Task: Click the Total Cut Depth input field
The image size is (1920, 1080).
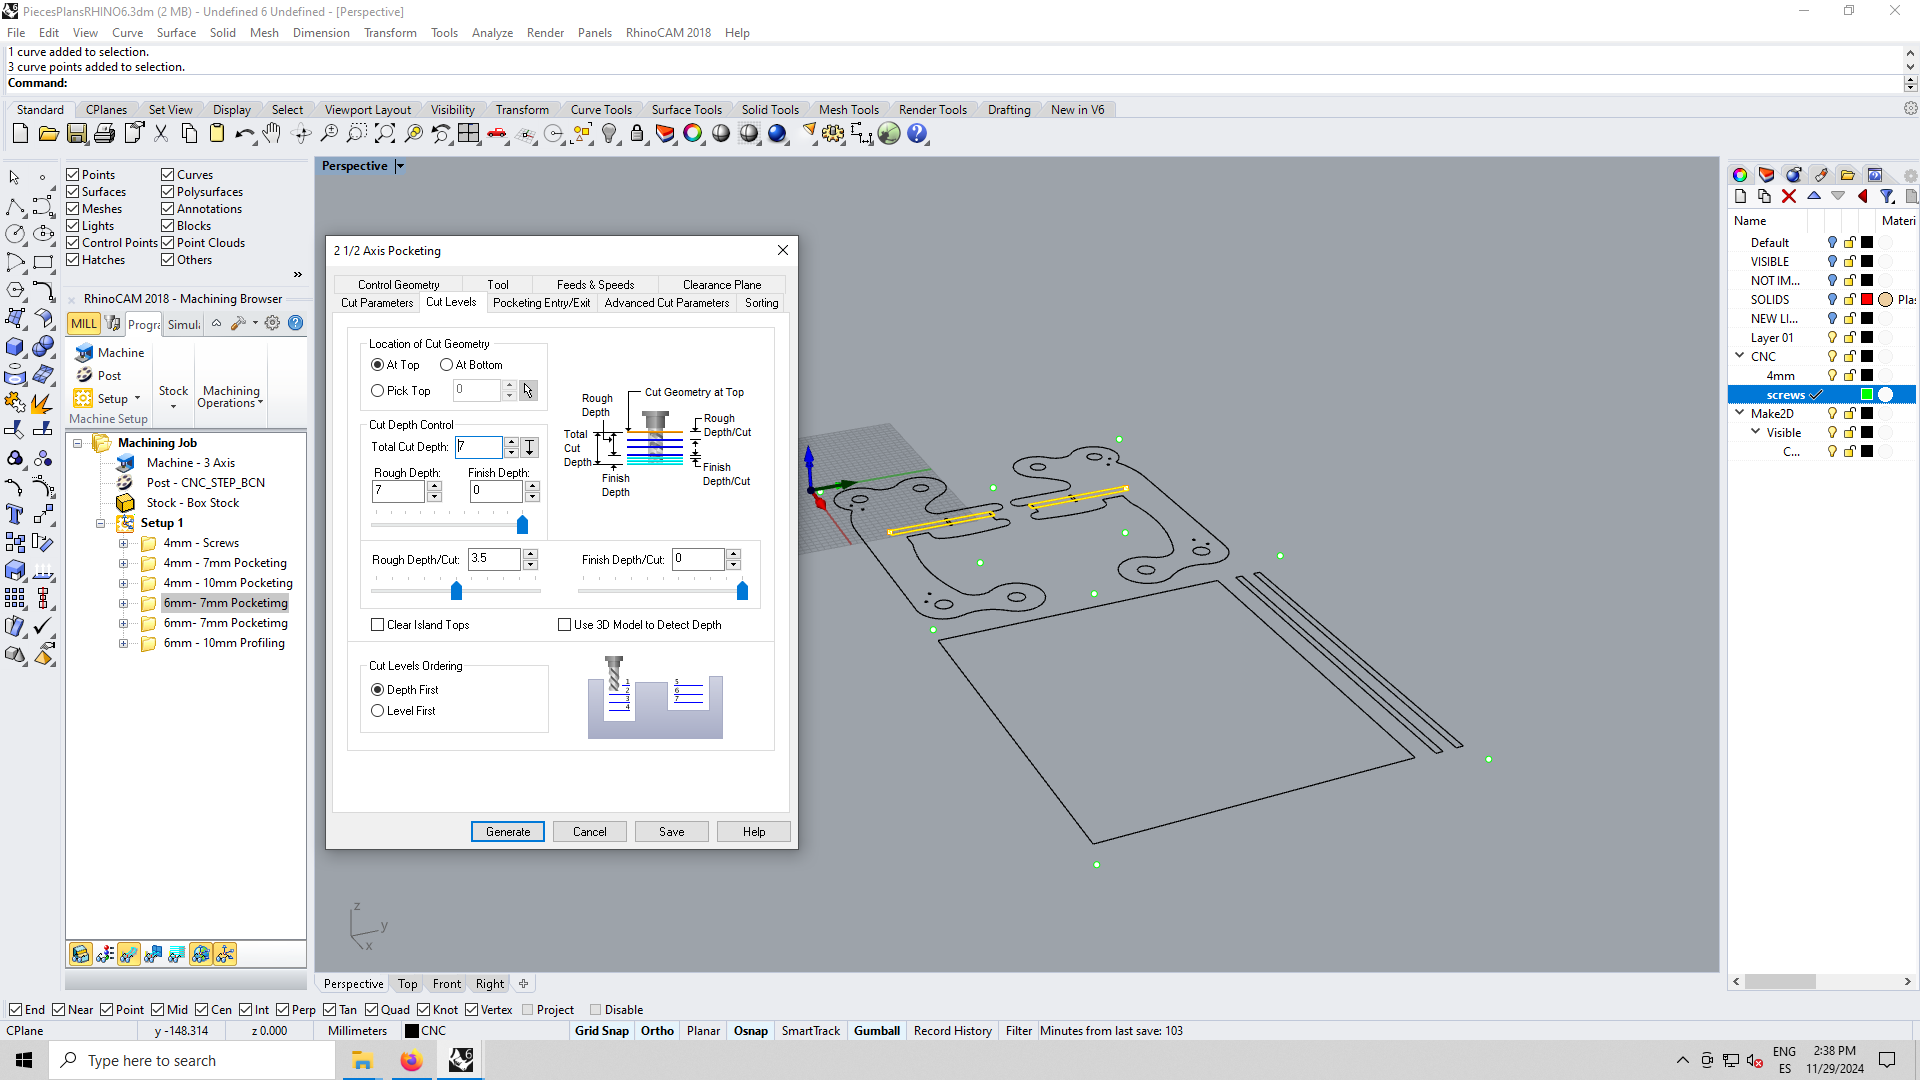Action: pos(479,447)
